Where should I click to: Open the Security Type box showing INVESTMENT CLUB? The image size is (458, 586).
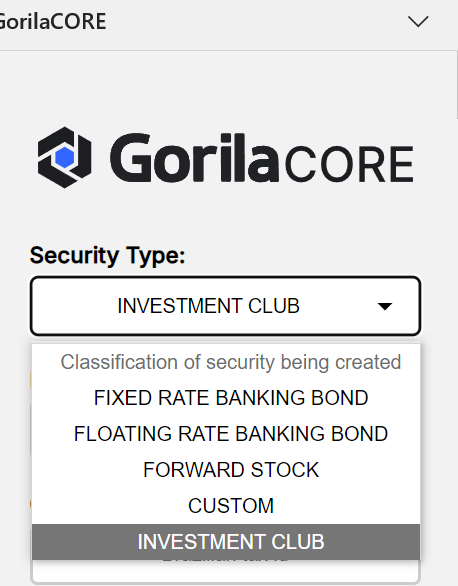pyautogui.click(x=226, y=306)
